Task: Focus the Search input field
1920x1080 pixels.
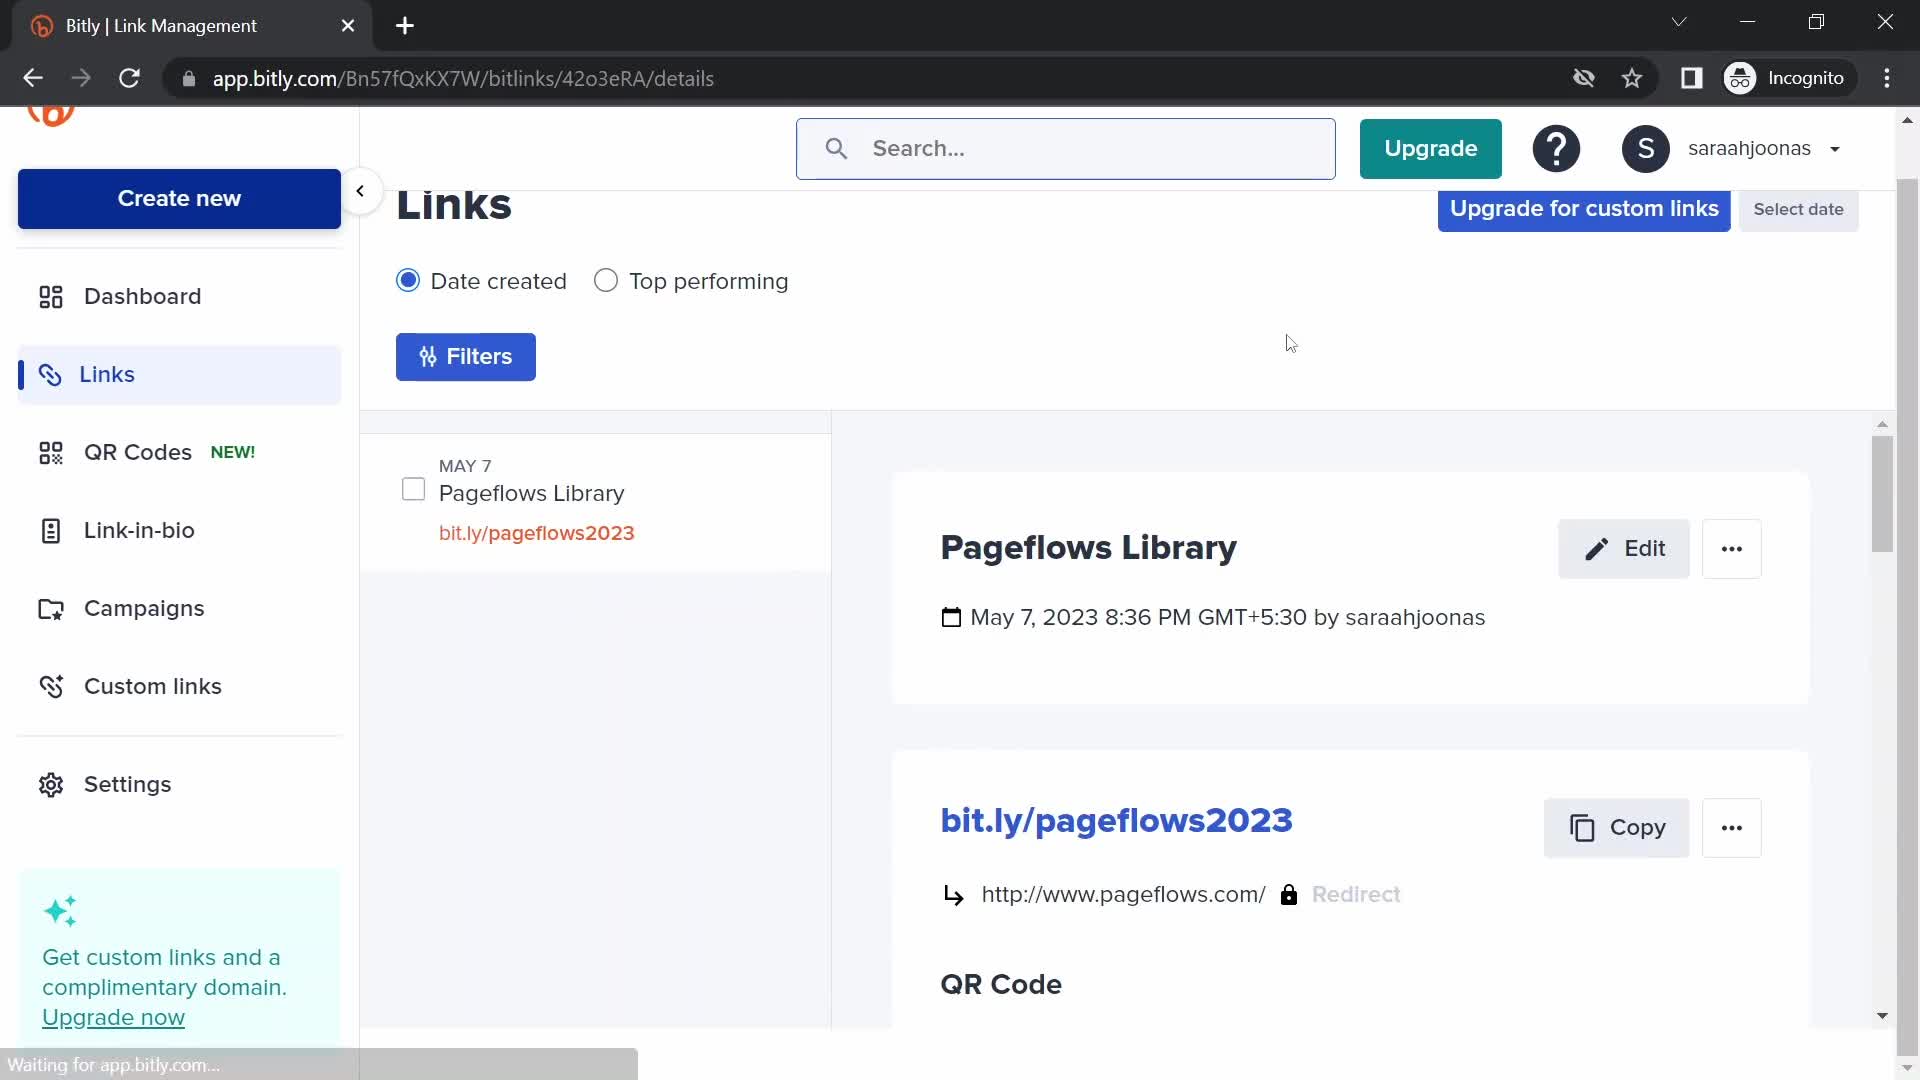Action: (x=1065, y=149)
